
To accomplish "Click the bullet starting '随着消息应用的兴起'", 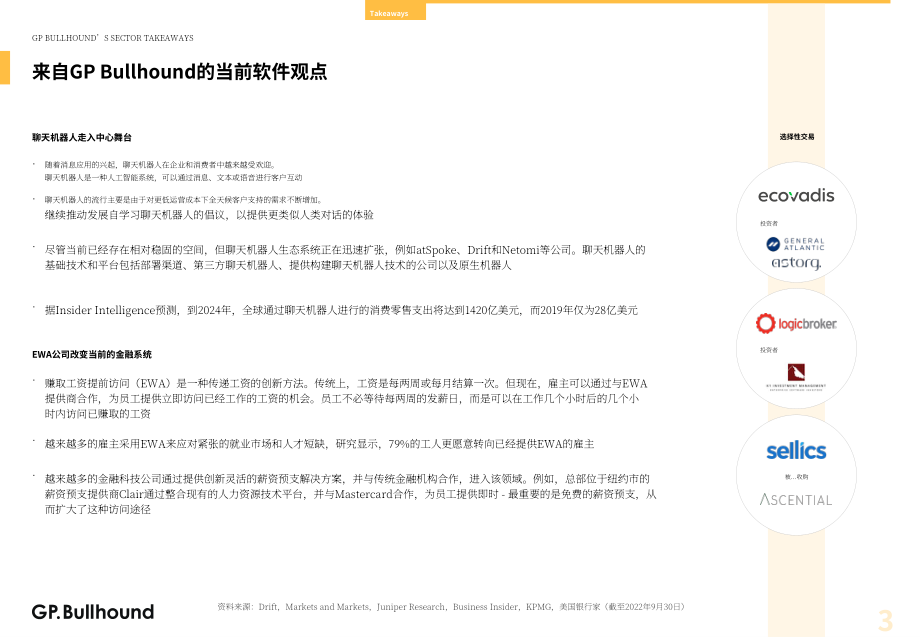I will pyautogui.click(x=160, y=165).
